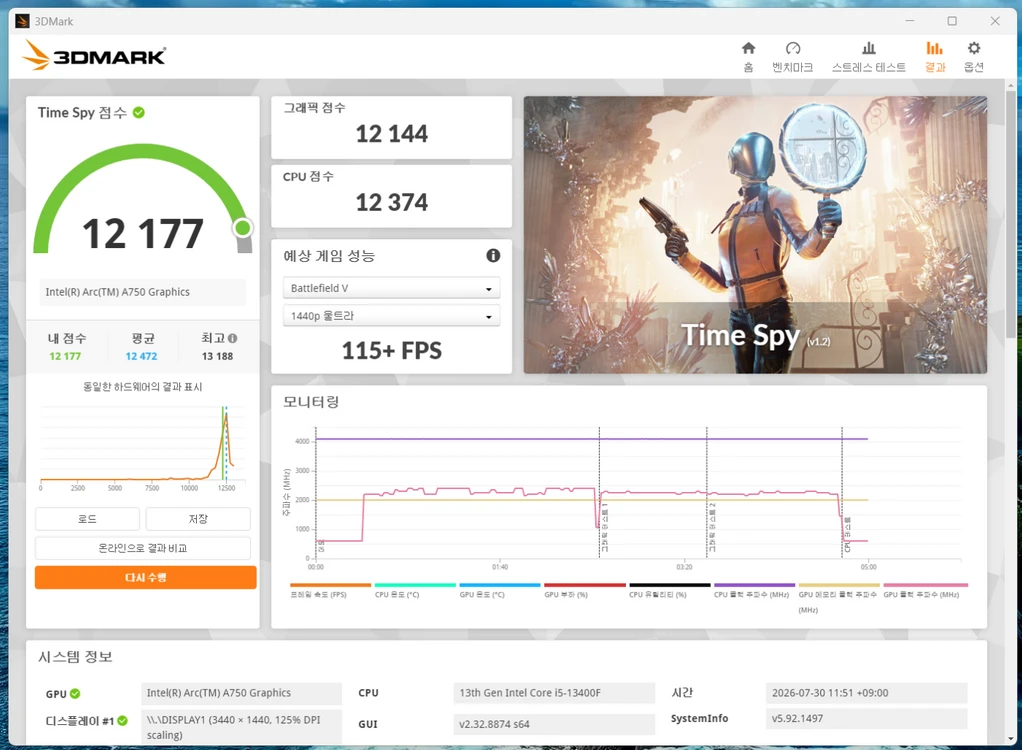This screenshot has height=750, width=1022.
Task: Click Intel Arc A750 Graphics label under gauge
Action: click(x=143, y=292)
